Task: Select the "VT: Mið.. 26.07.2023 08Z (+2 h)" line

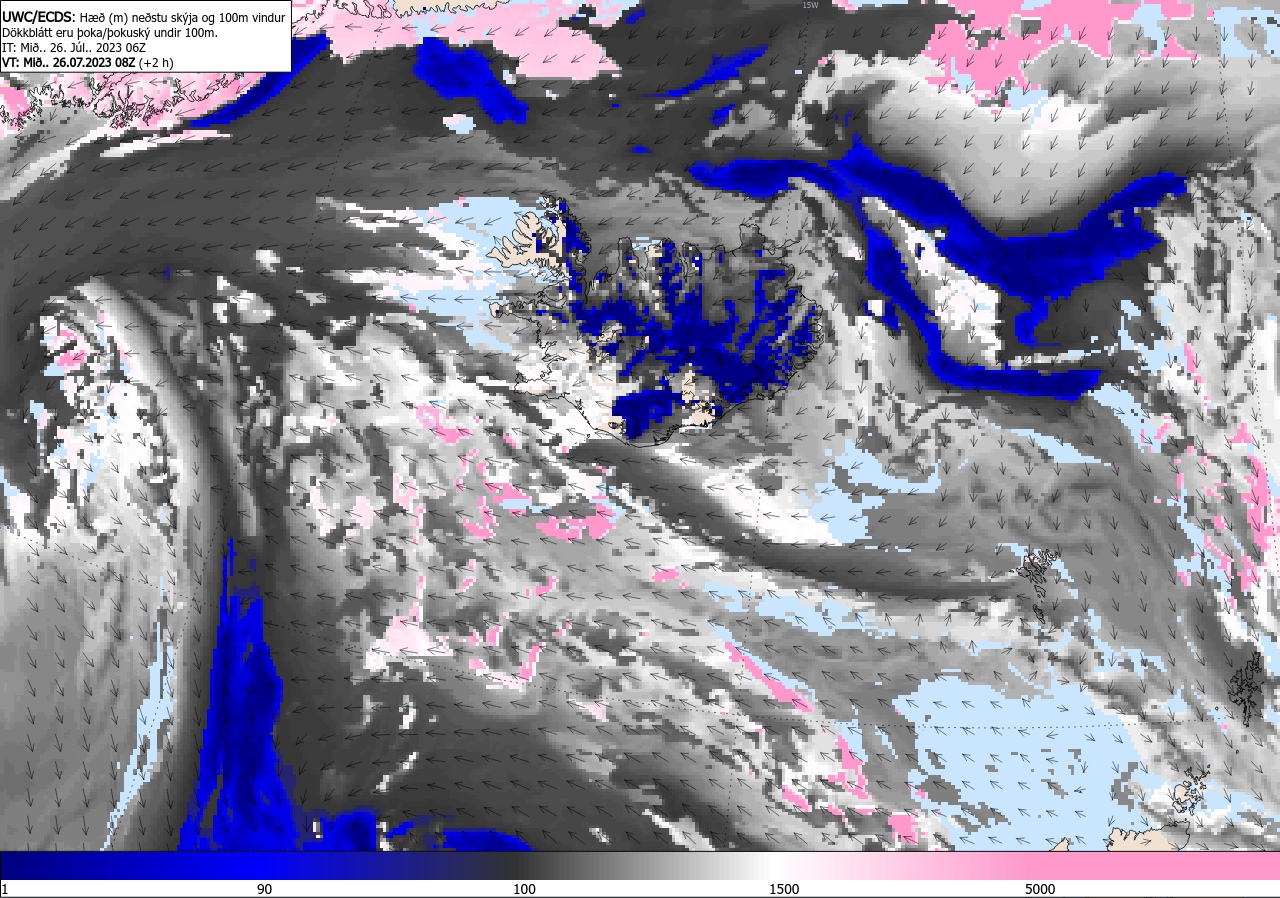Action: point(88,62)
